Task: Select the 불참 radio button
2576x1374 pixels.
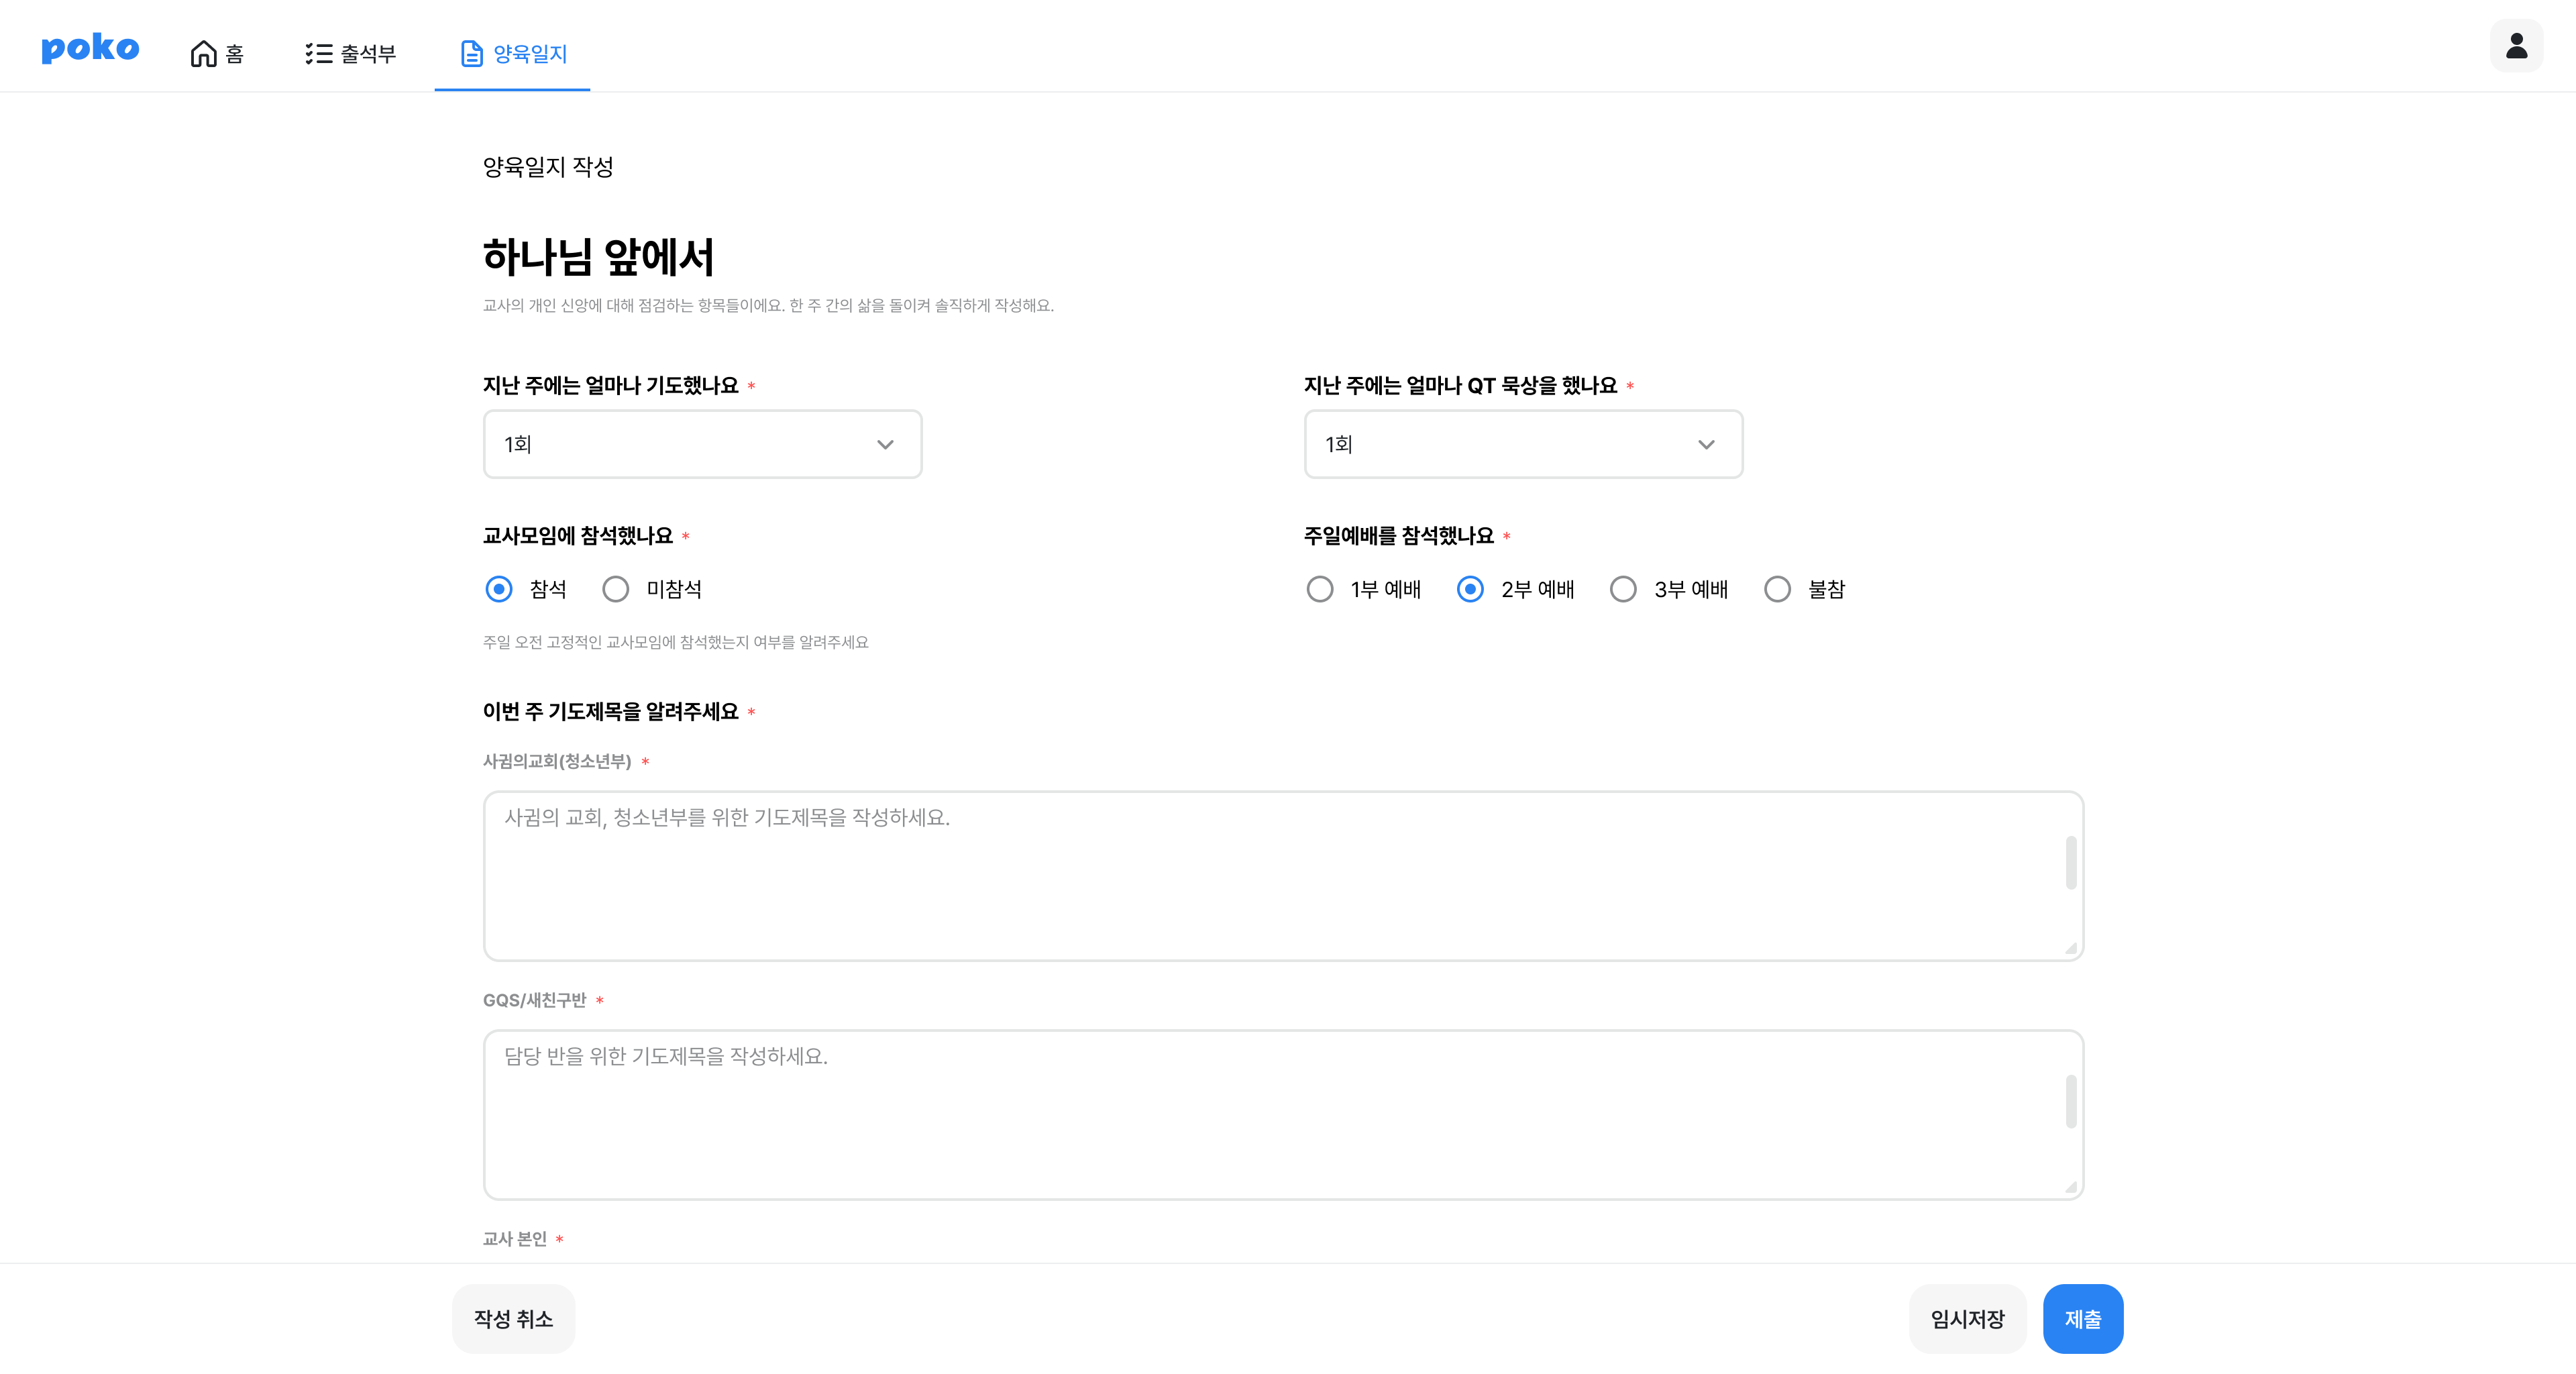Action: pyautogui.click(x=1777, y=589)
